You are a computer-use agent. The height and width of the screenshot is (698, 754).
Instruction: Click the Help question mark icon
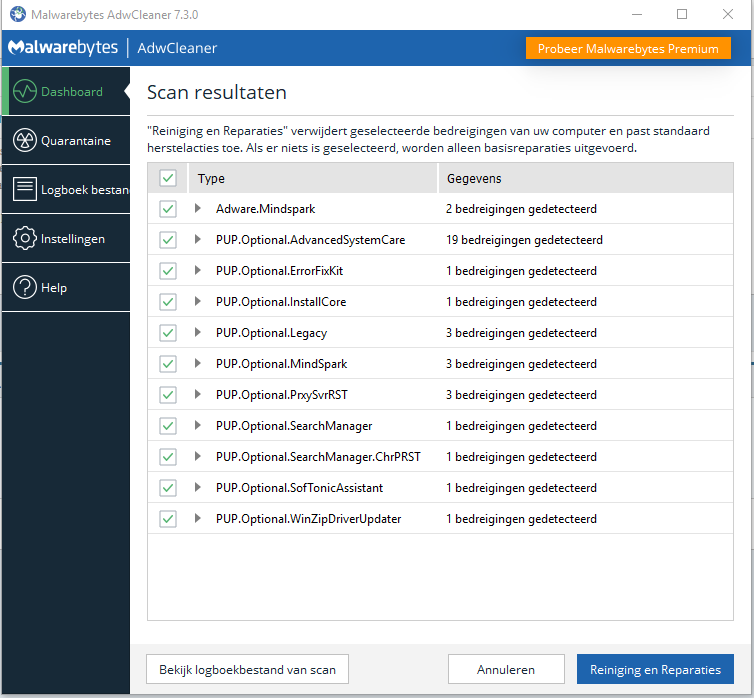point(25,288)
